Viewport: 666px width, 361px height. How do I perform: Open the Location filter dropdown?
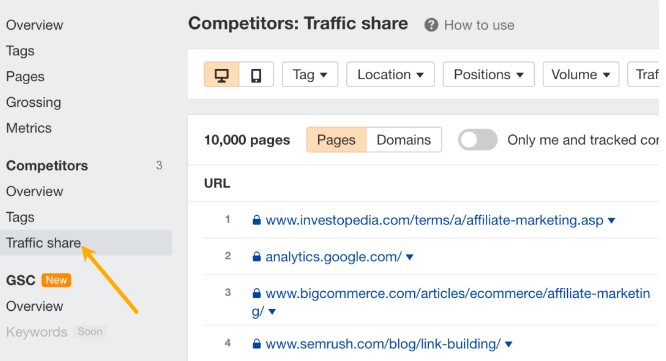point(390,75)
